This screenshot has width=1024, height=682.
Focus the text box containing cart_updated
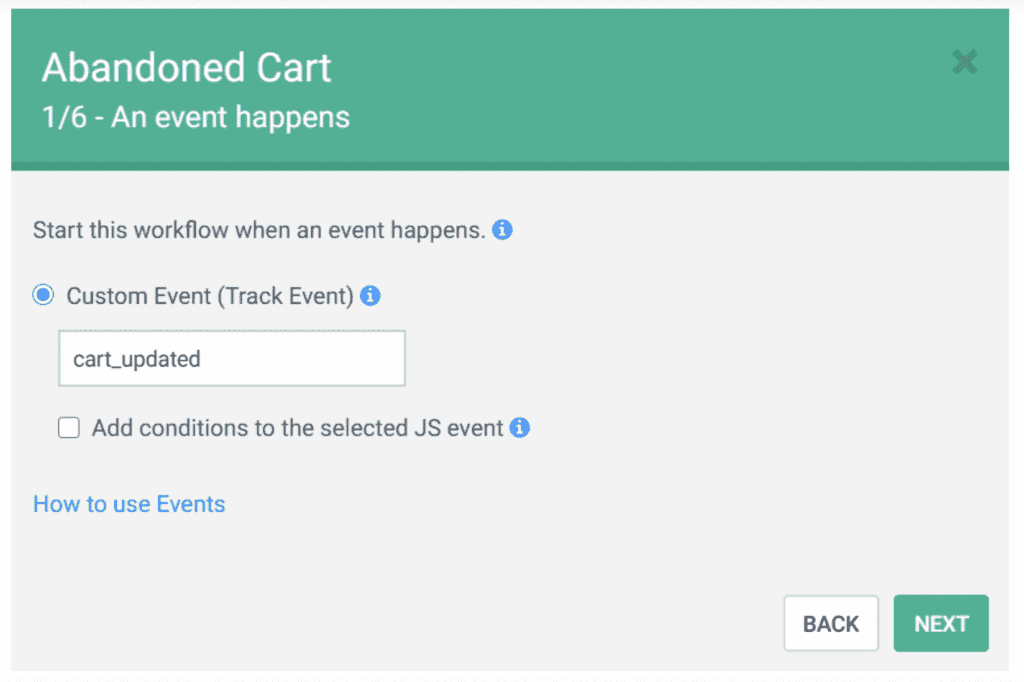pyautogui.click(x=232, y=359)
